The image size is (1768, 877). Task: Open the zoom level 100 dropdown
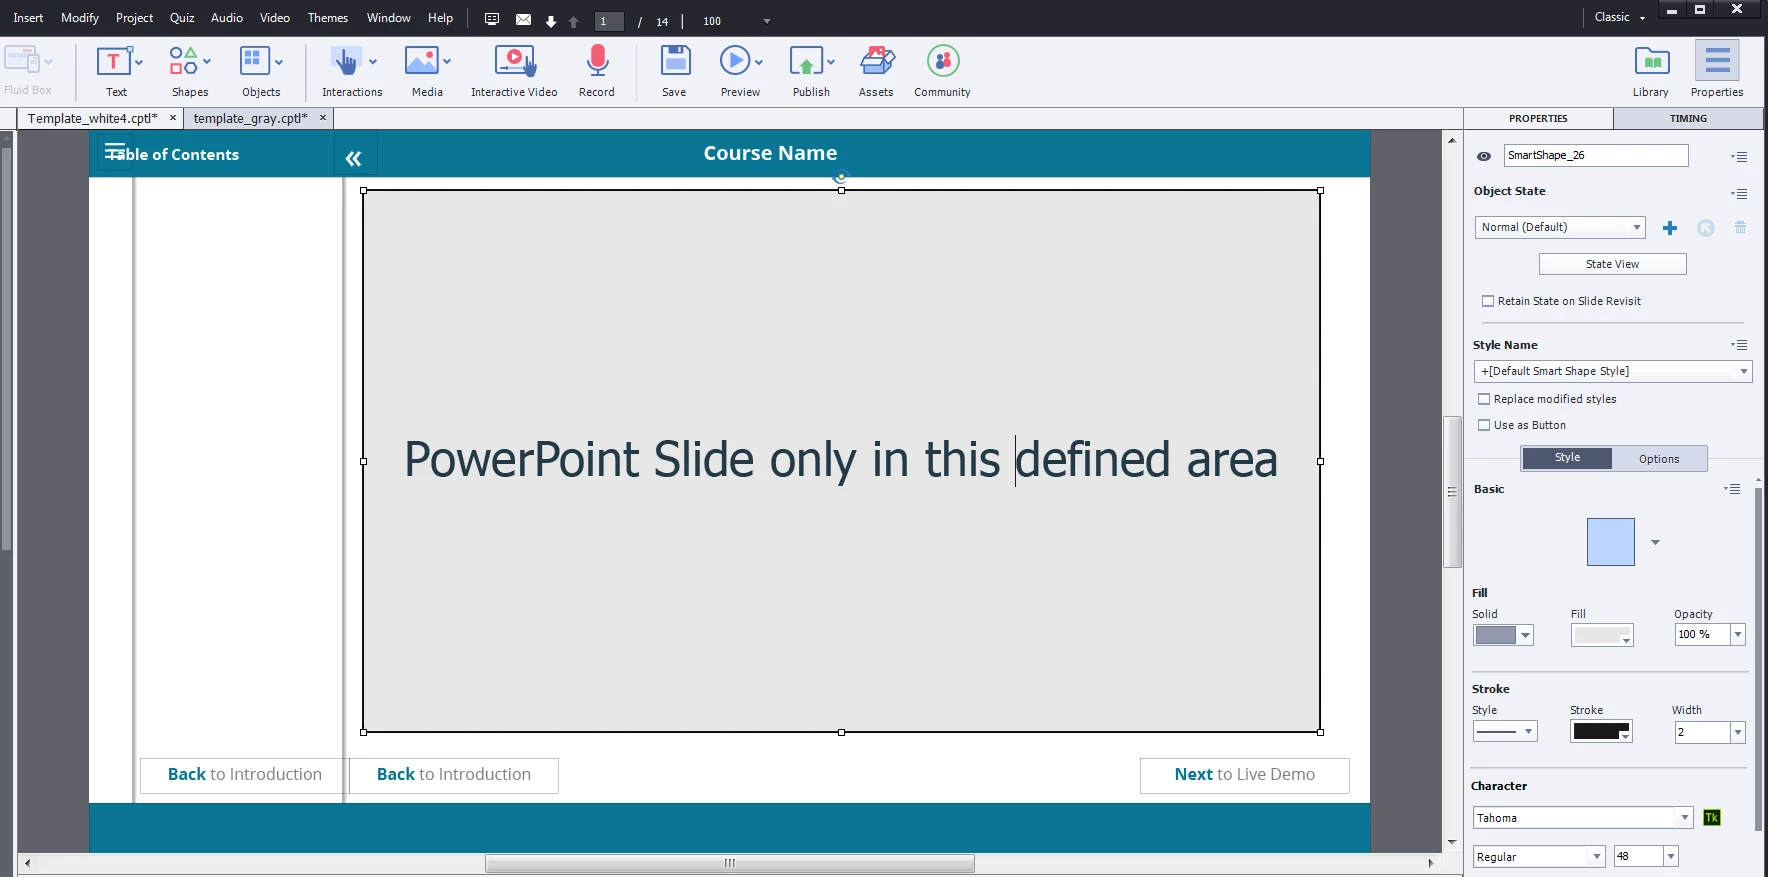point(767,21)
